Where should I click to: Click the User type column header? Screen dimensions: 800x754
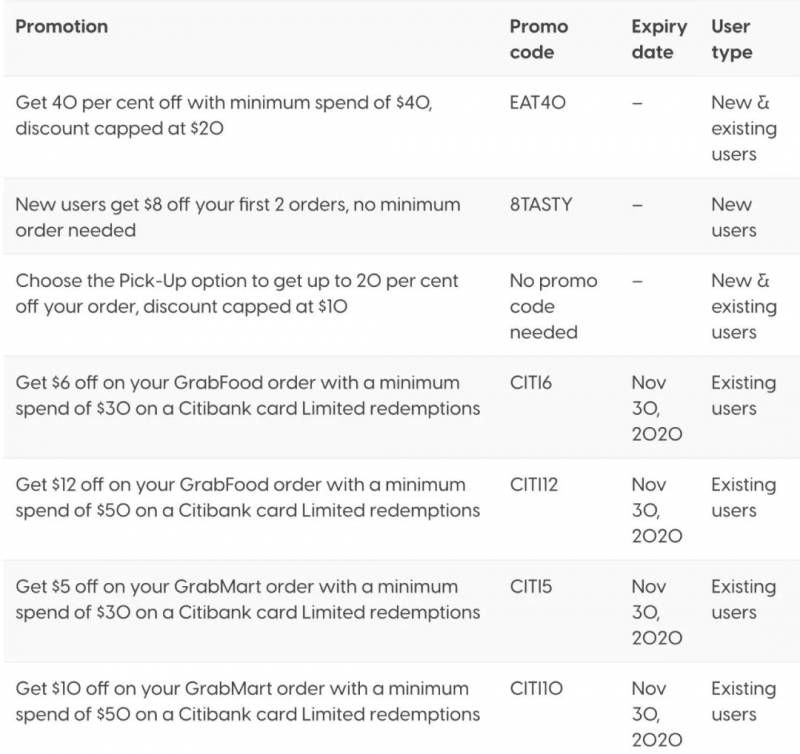point(732,39)
